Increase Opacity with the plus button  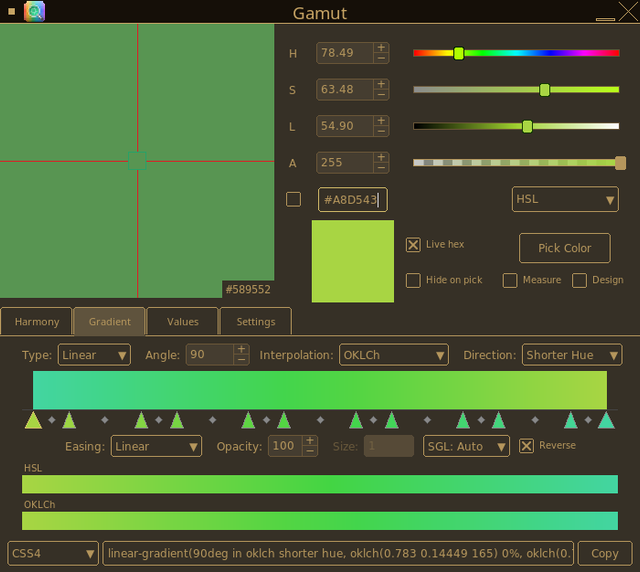click(x=310, y=441)
